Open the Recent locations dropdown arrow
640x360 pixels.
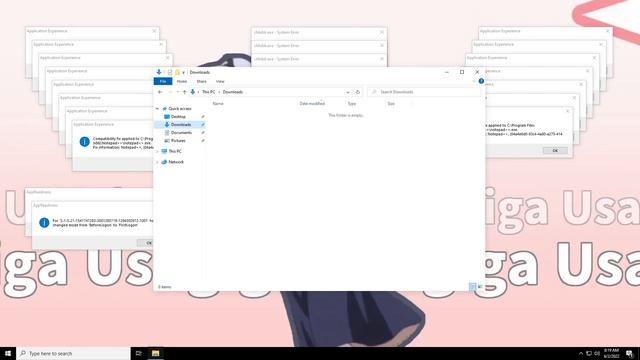(178, 92)
